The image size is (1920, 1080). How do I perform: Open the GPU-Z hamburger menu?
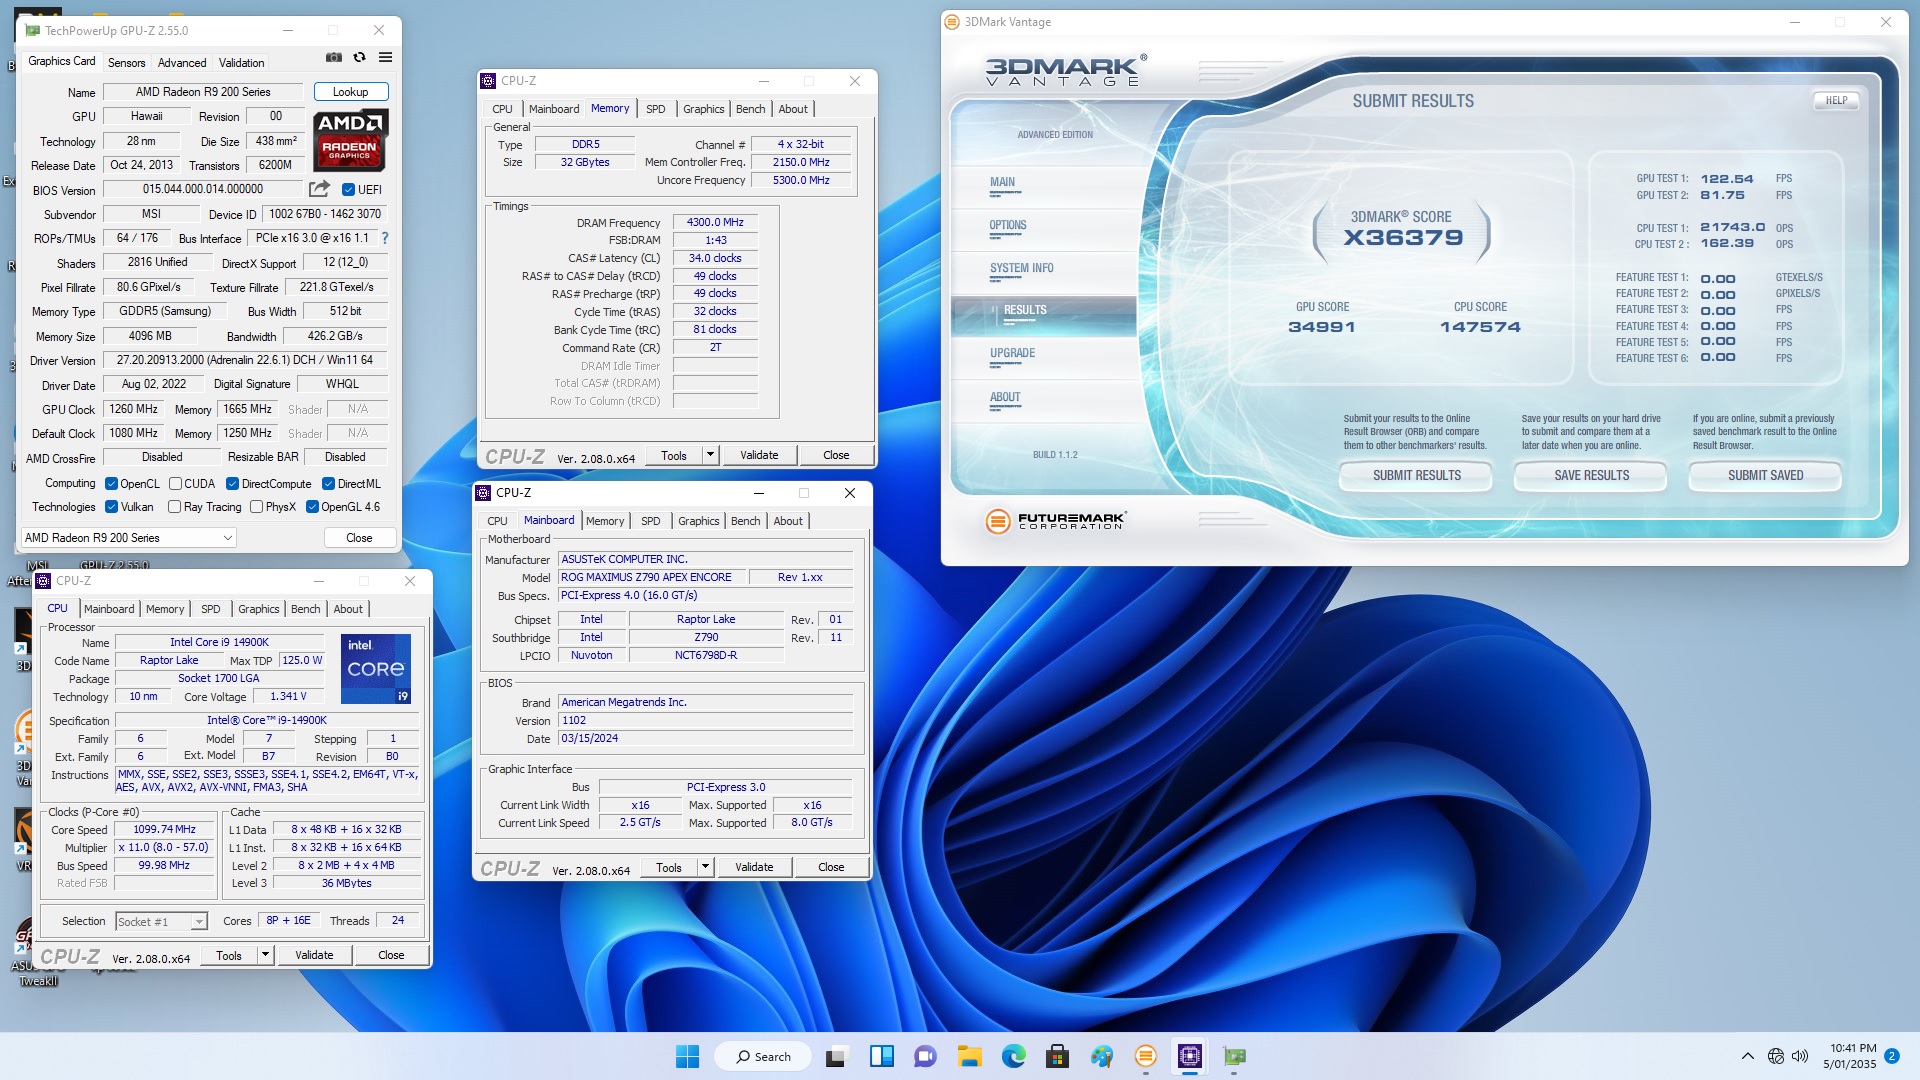[x=385, y=58]
